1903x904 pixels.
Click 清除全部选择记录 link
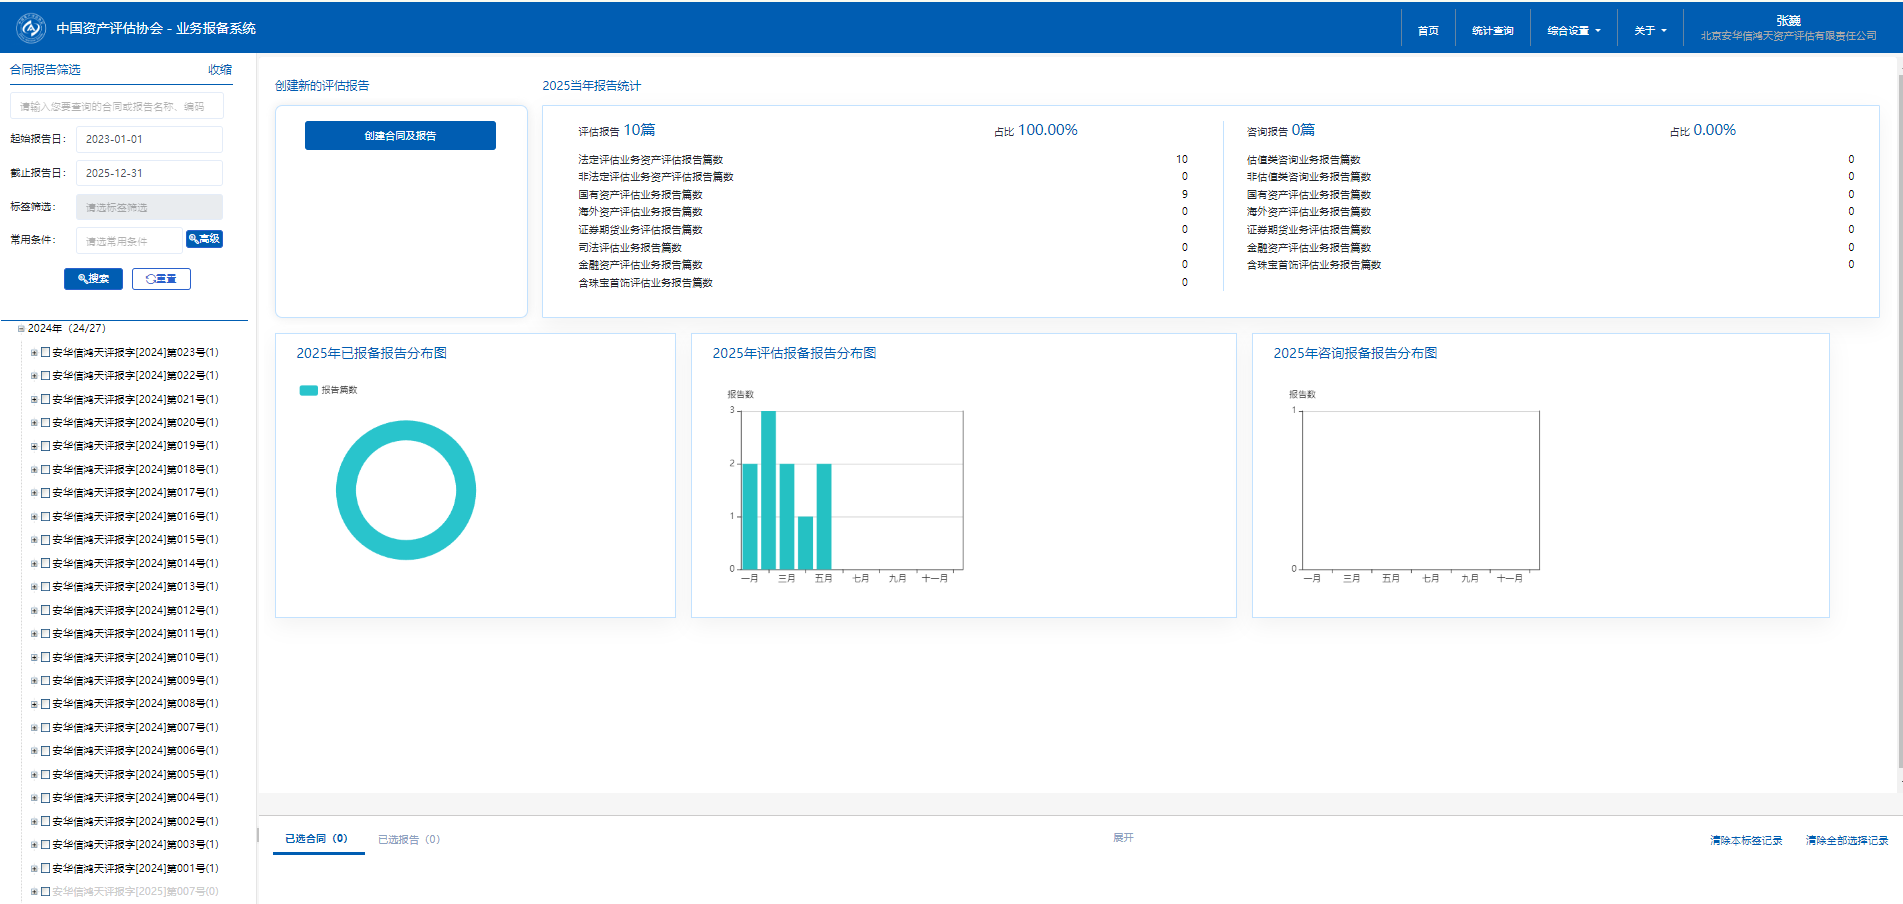coord(1846,841)
